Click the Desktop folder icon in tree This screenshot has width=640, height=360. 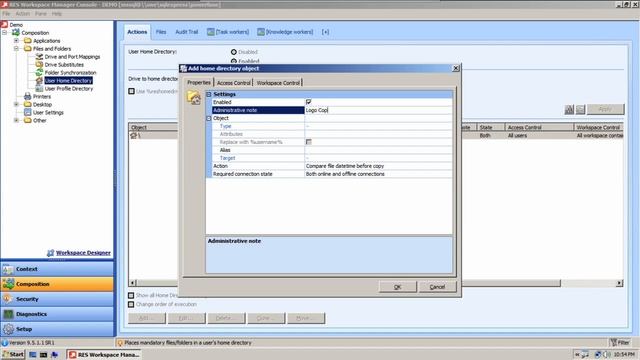click(x=27, y=104)
